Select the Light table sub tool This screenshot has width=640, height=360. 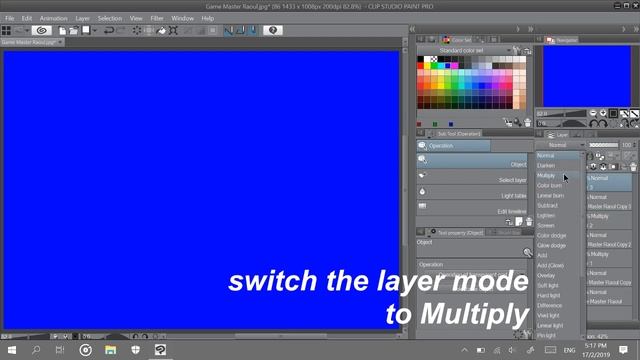point(472,193)
